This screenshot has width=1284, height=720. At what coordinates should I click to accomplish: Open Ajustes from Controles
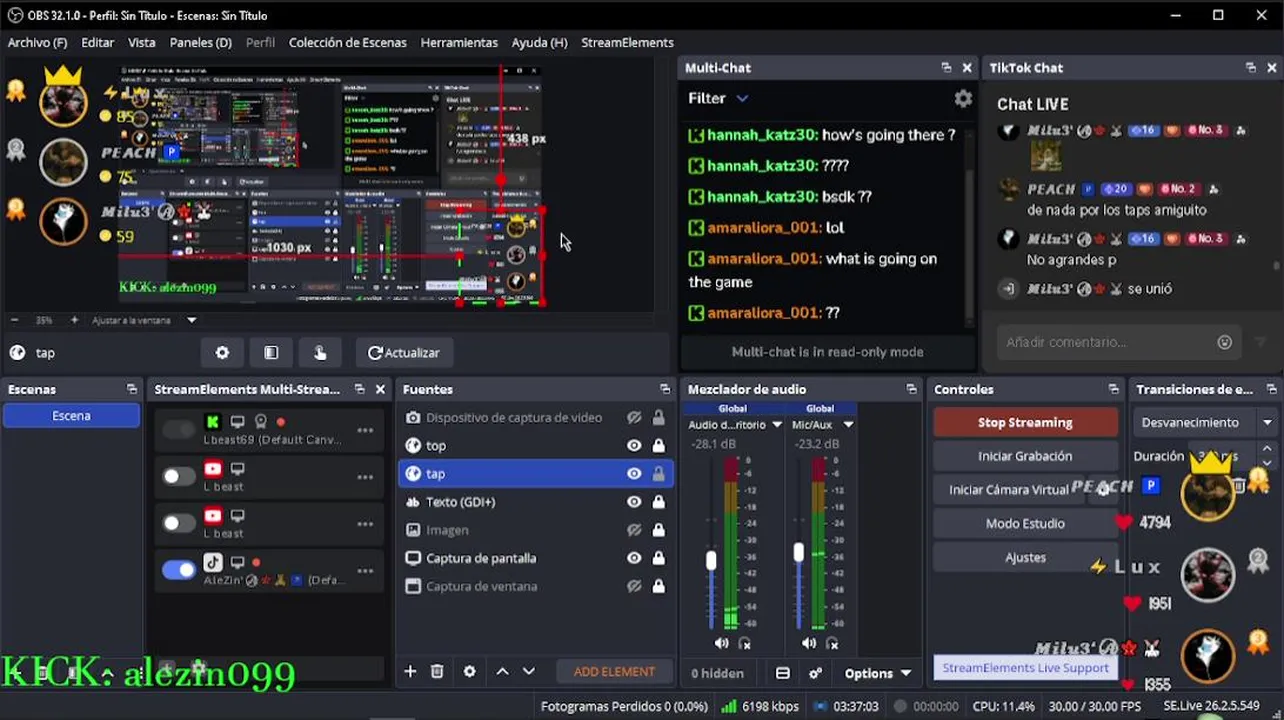1025,557
